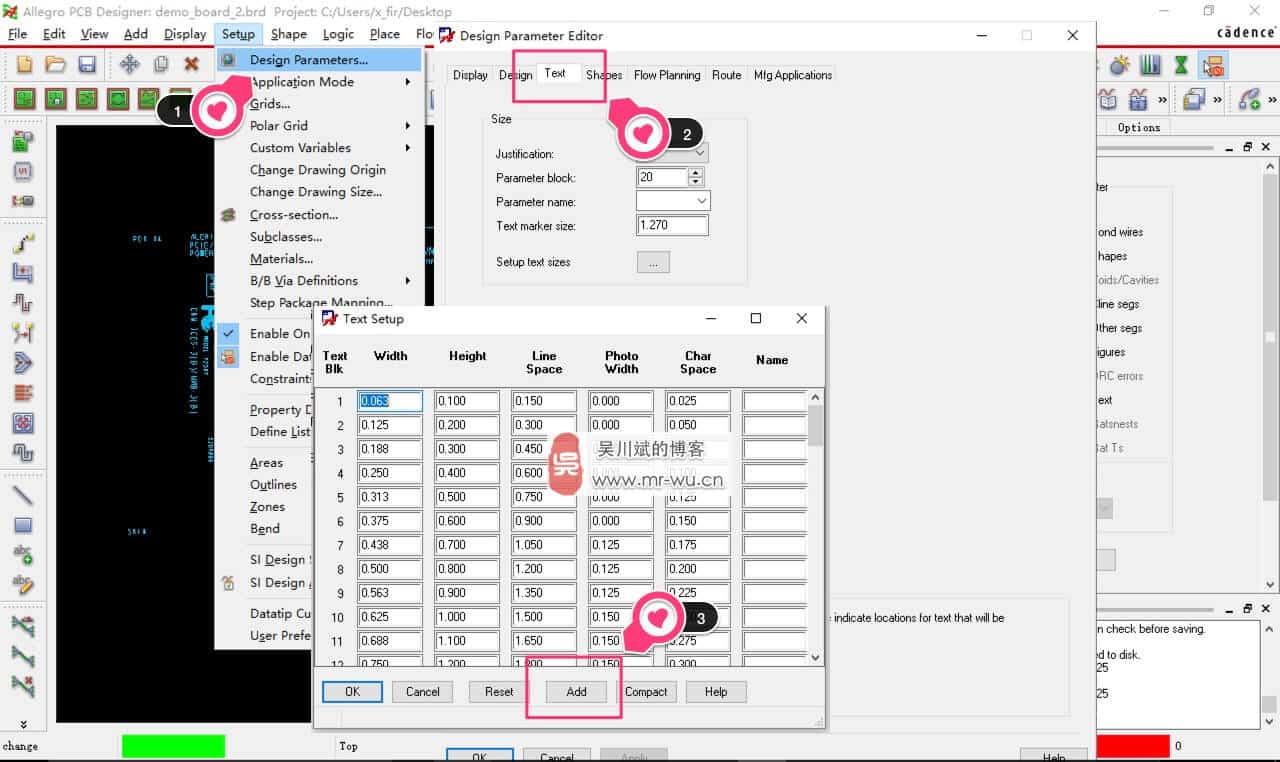Click the delete shape icon at left toolbar bottom
This screenshot has height=762, width=1280.
(x=22, y=686)
